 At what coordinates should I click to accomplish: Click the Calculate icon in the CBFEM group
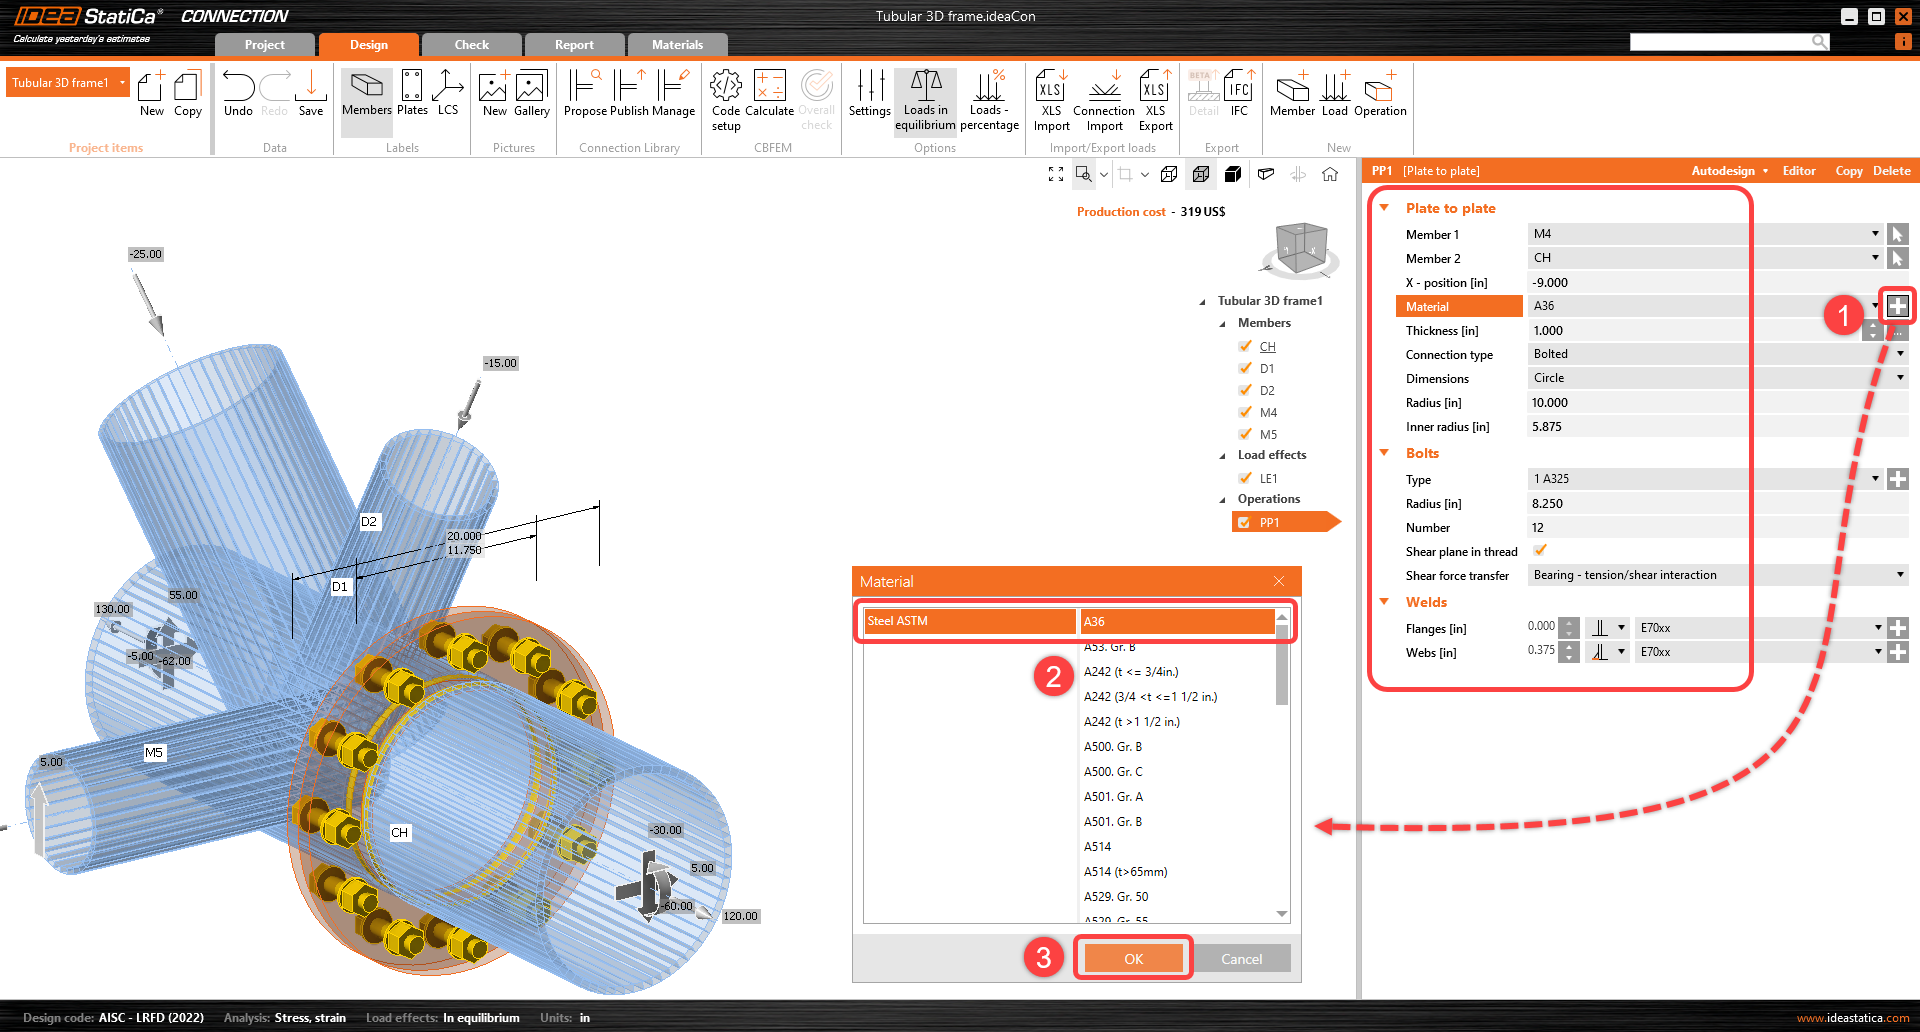tap(769, 94)
